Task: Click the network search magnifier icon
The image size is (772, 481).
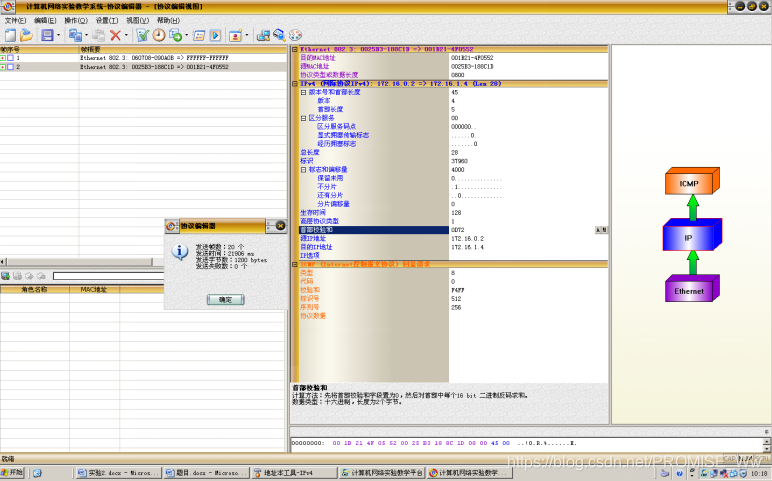Action: [279, 35]
